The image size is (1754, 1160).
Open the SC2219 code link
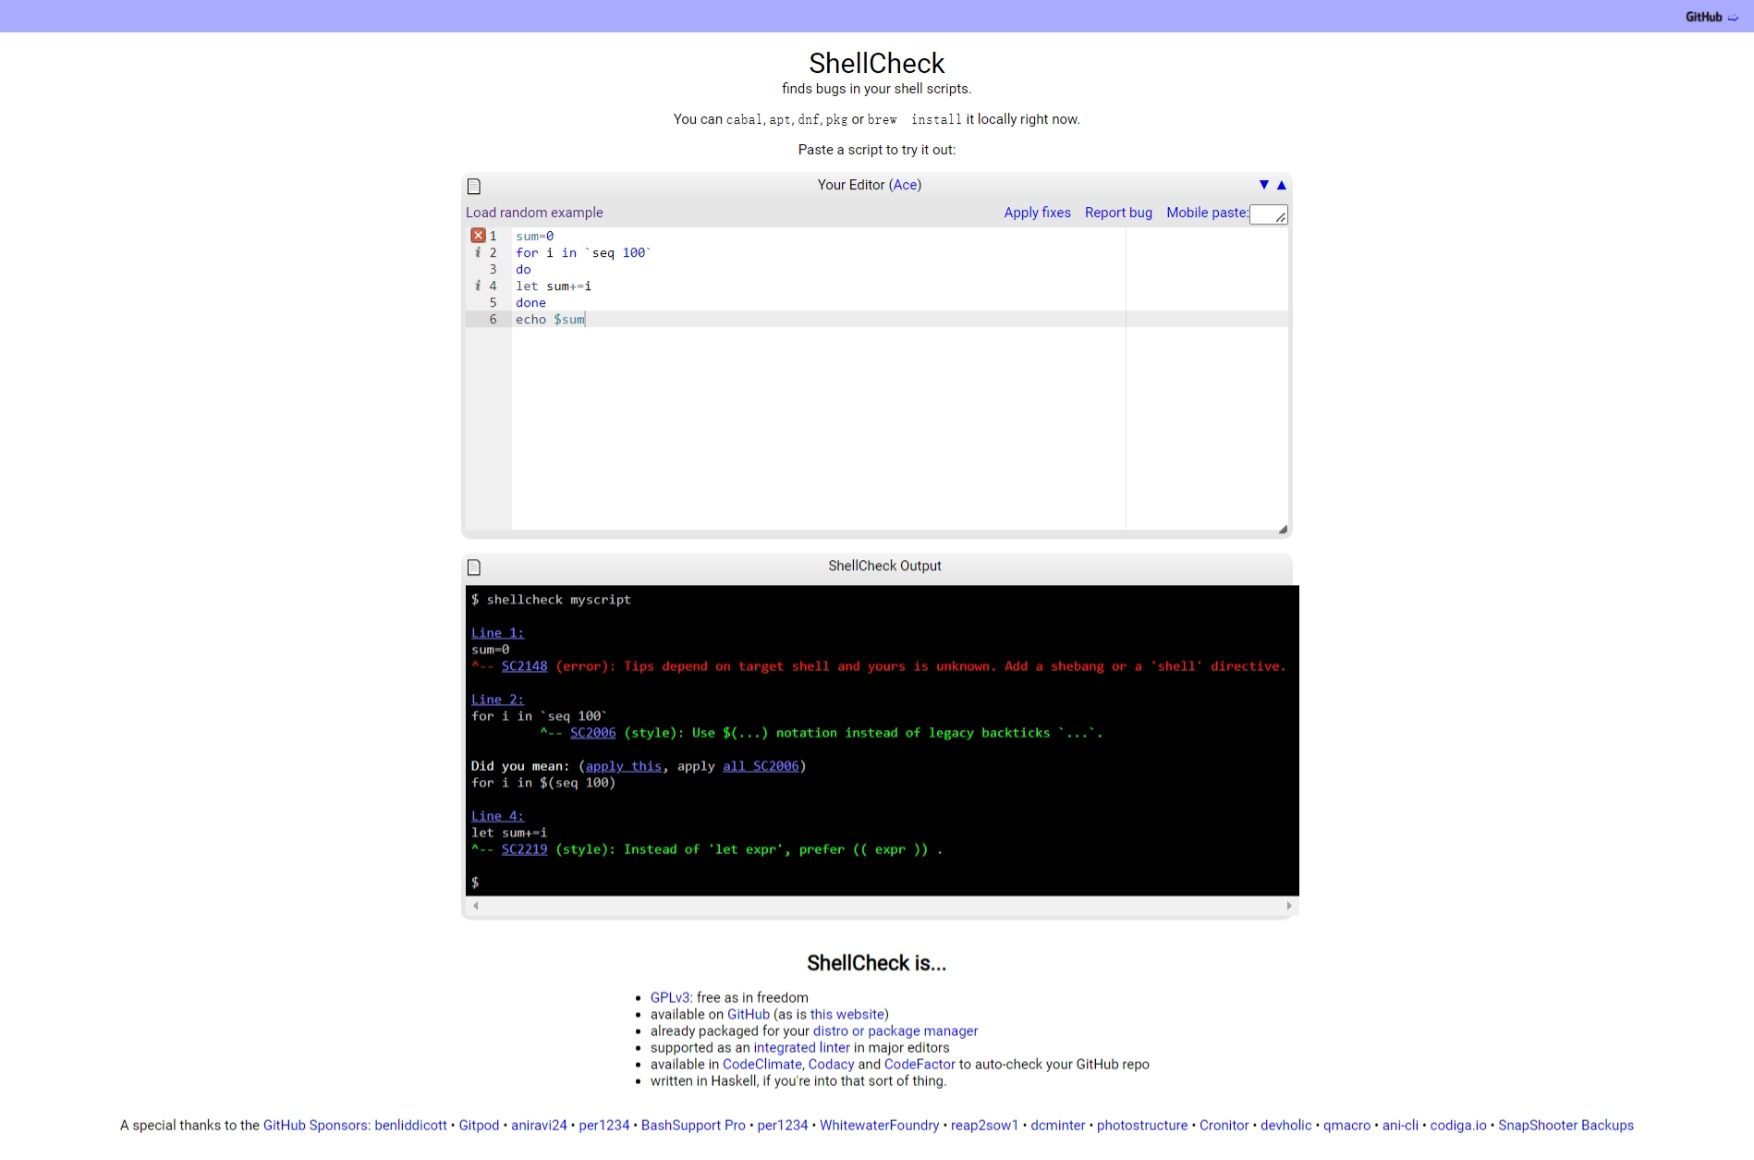click(524, 849)
